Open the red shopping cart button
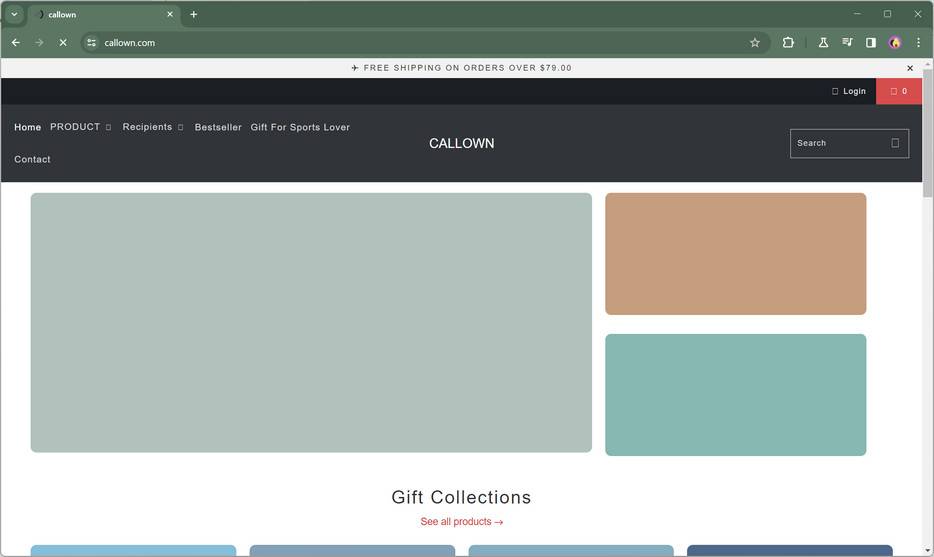The image size is (934, 557). pyautogui.click(x=899, y=91)
